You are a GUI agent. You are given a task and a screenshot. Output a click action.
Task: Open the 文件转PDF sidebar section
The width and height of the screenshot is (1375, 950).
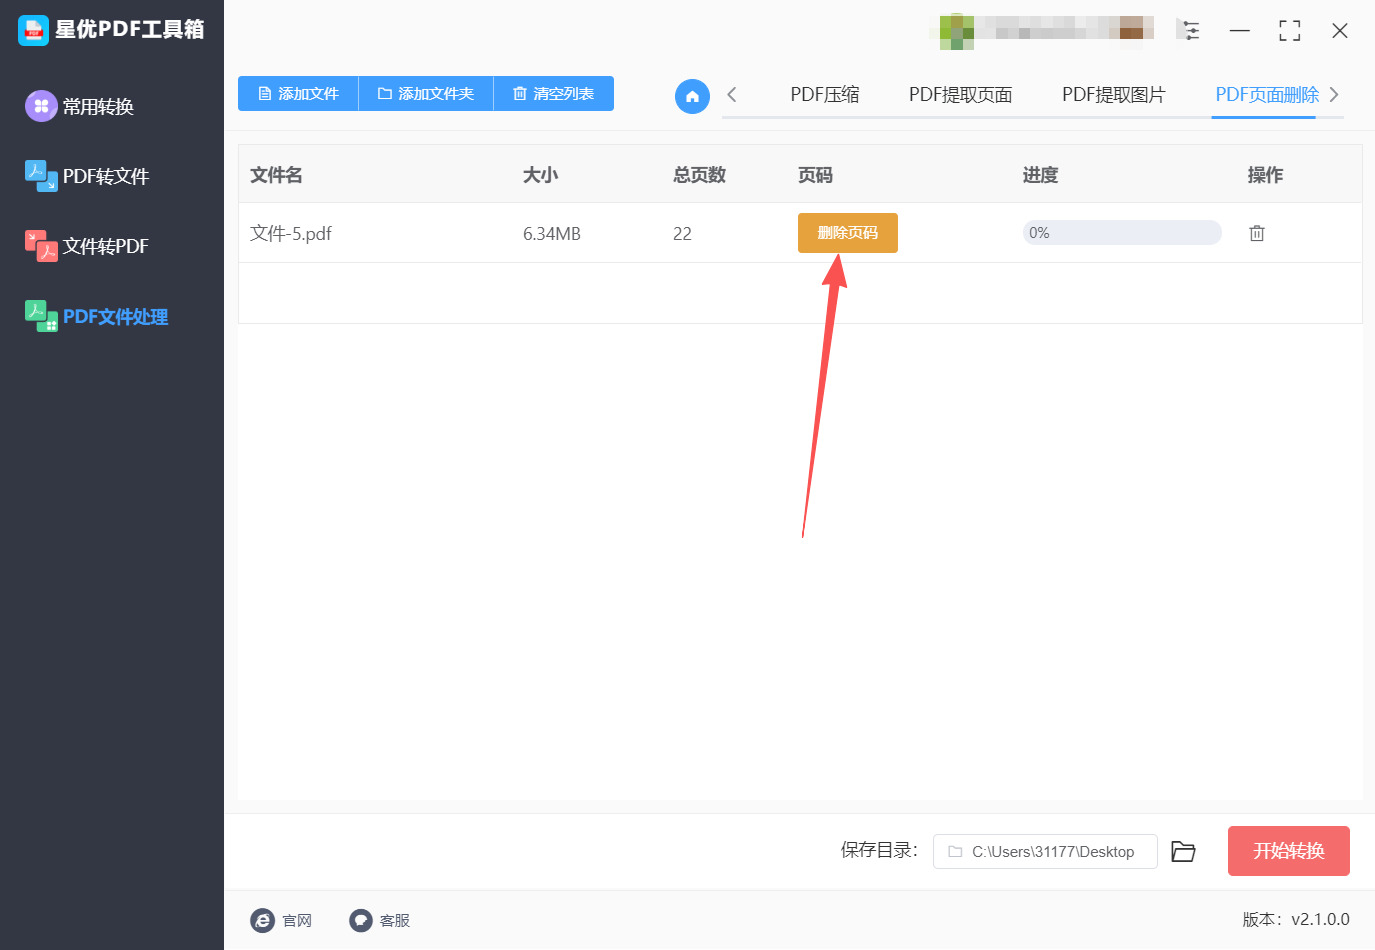(x=87, y=246)
